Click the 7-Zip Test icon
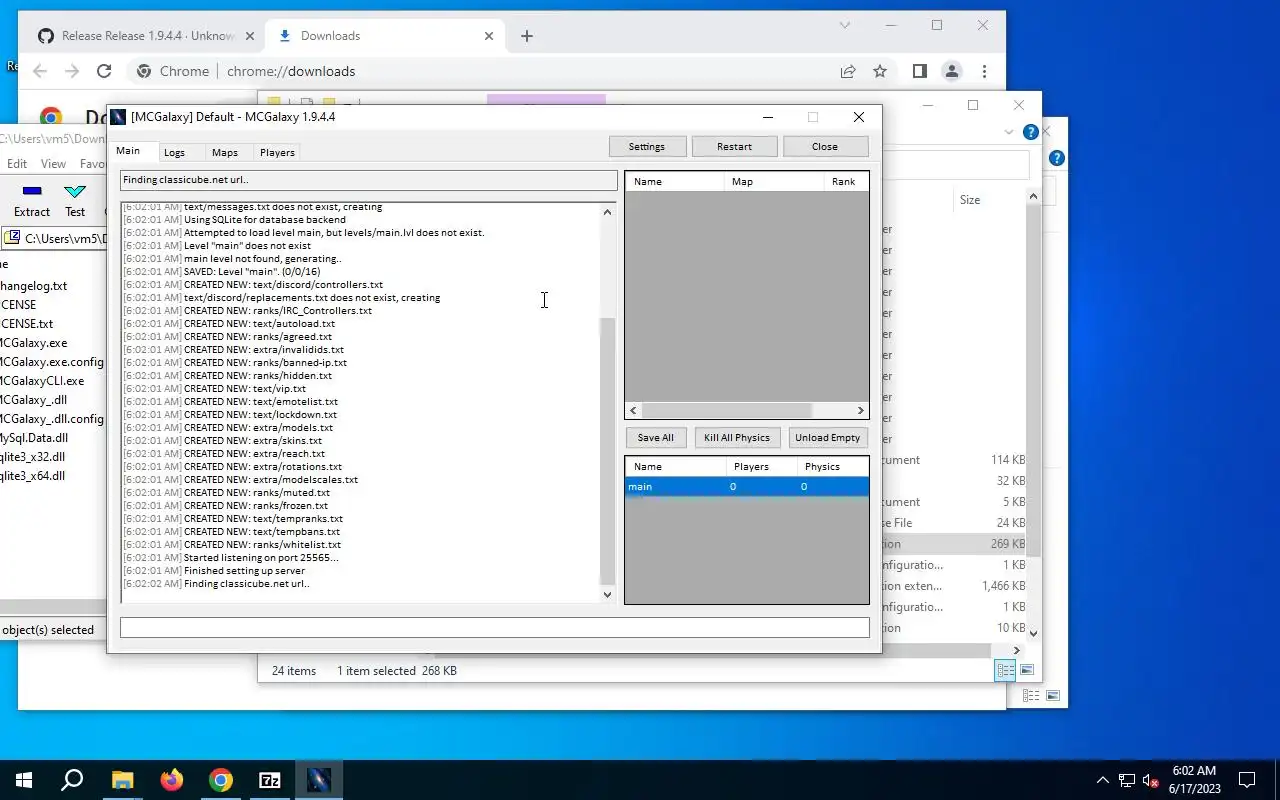This screenshot has width=1280, height=800. (75, 200)
